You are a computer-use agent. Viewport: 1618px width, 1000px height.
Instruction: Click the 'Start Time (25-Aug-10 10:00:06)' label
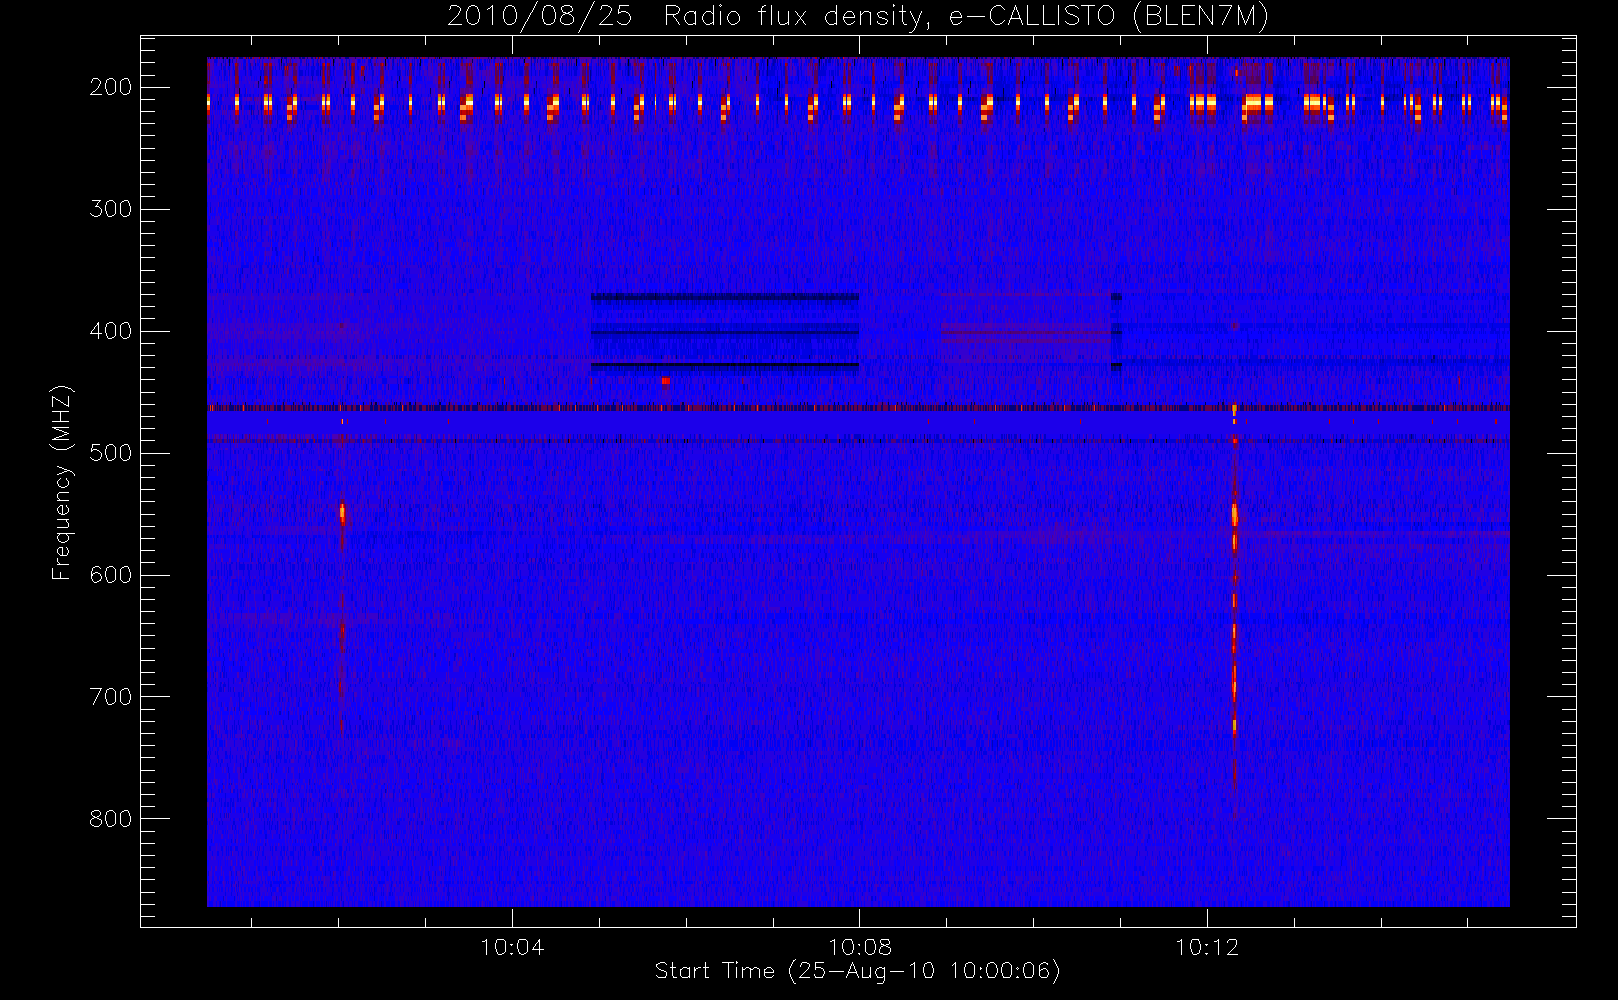(857, 971)
